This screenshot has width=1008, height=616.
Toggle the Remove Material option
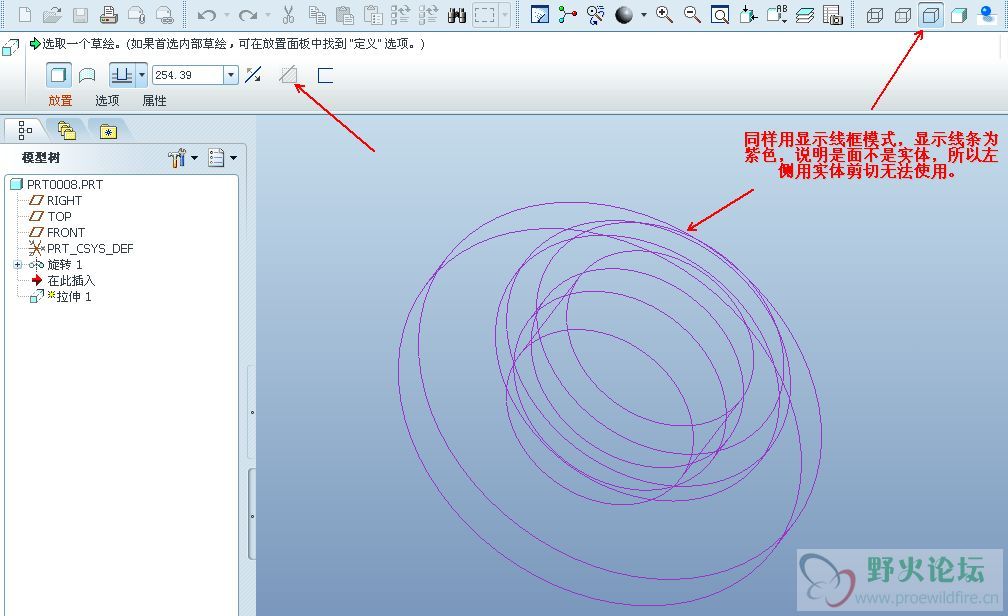[289, 75]
